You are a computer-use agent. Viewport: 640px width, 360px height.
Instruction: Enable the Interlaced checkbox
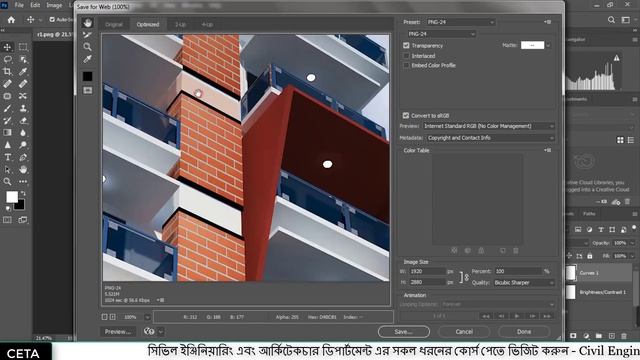pyautogui.click(x=406, y=56)
